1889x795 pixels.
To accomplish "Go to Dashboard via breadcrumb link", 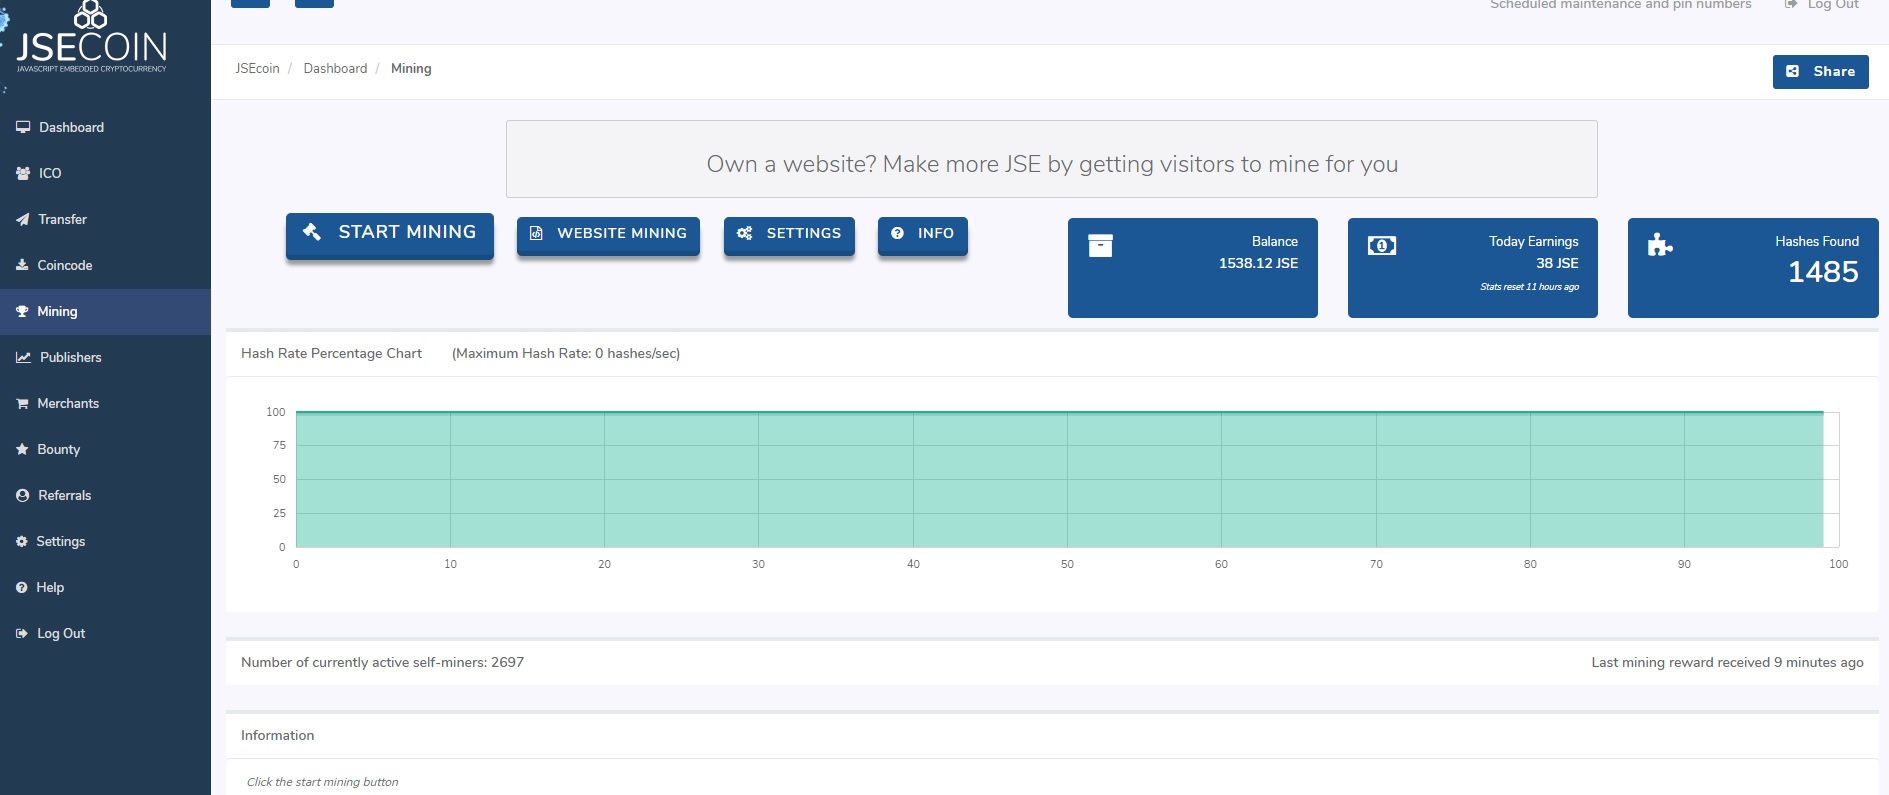I will pyautogui.click(x=335, y=68).
